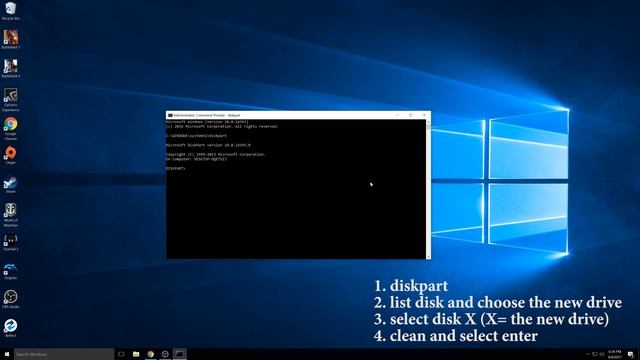Close the Command Prompt window
This screenshot has height=360, width=640.
[x=424, y=115]
